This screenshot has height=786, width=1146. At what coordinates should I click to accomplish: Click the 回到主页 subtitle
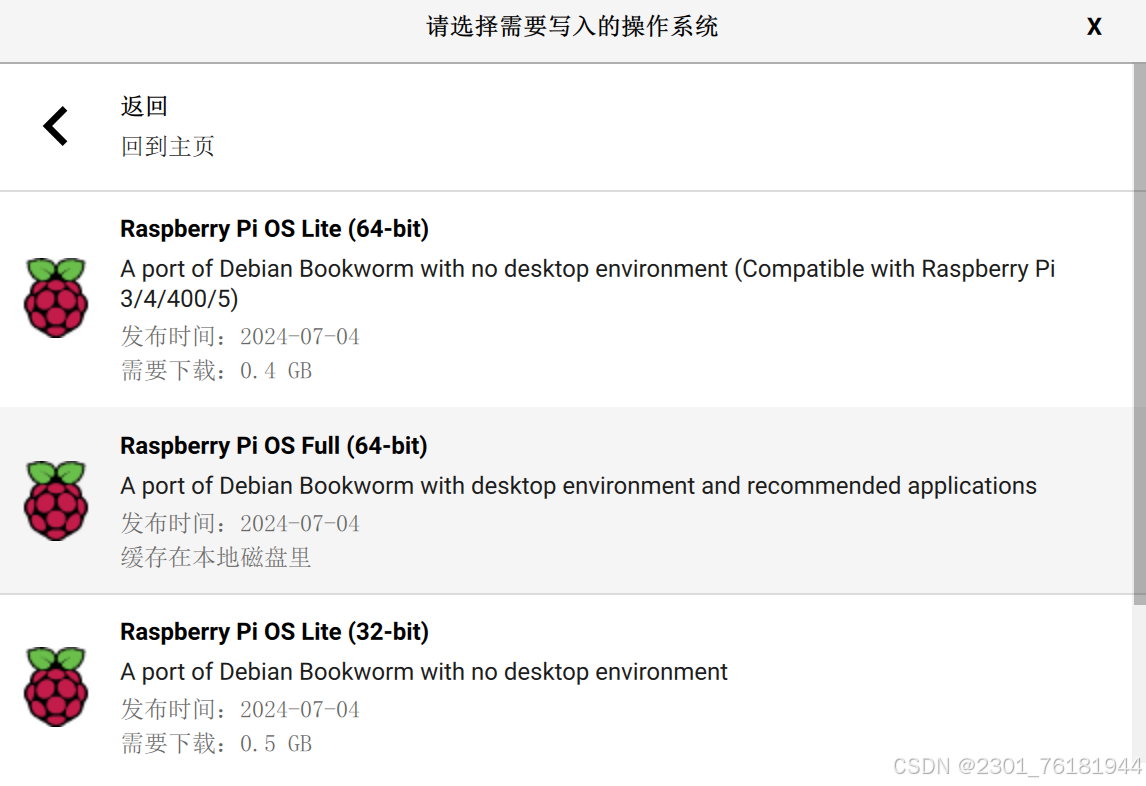[167, 147]
